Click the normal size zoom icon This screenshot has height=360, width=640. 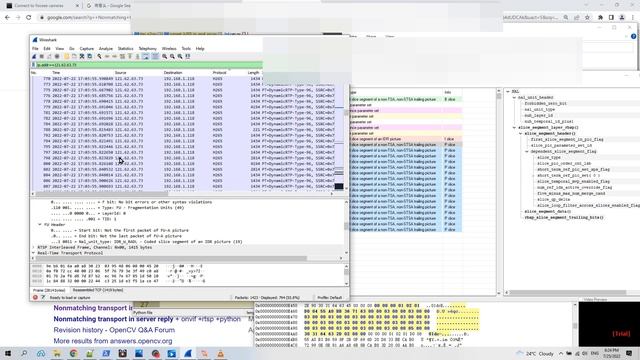(180, 56)
